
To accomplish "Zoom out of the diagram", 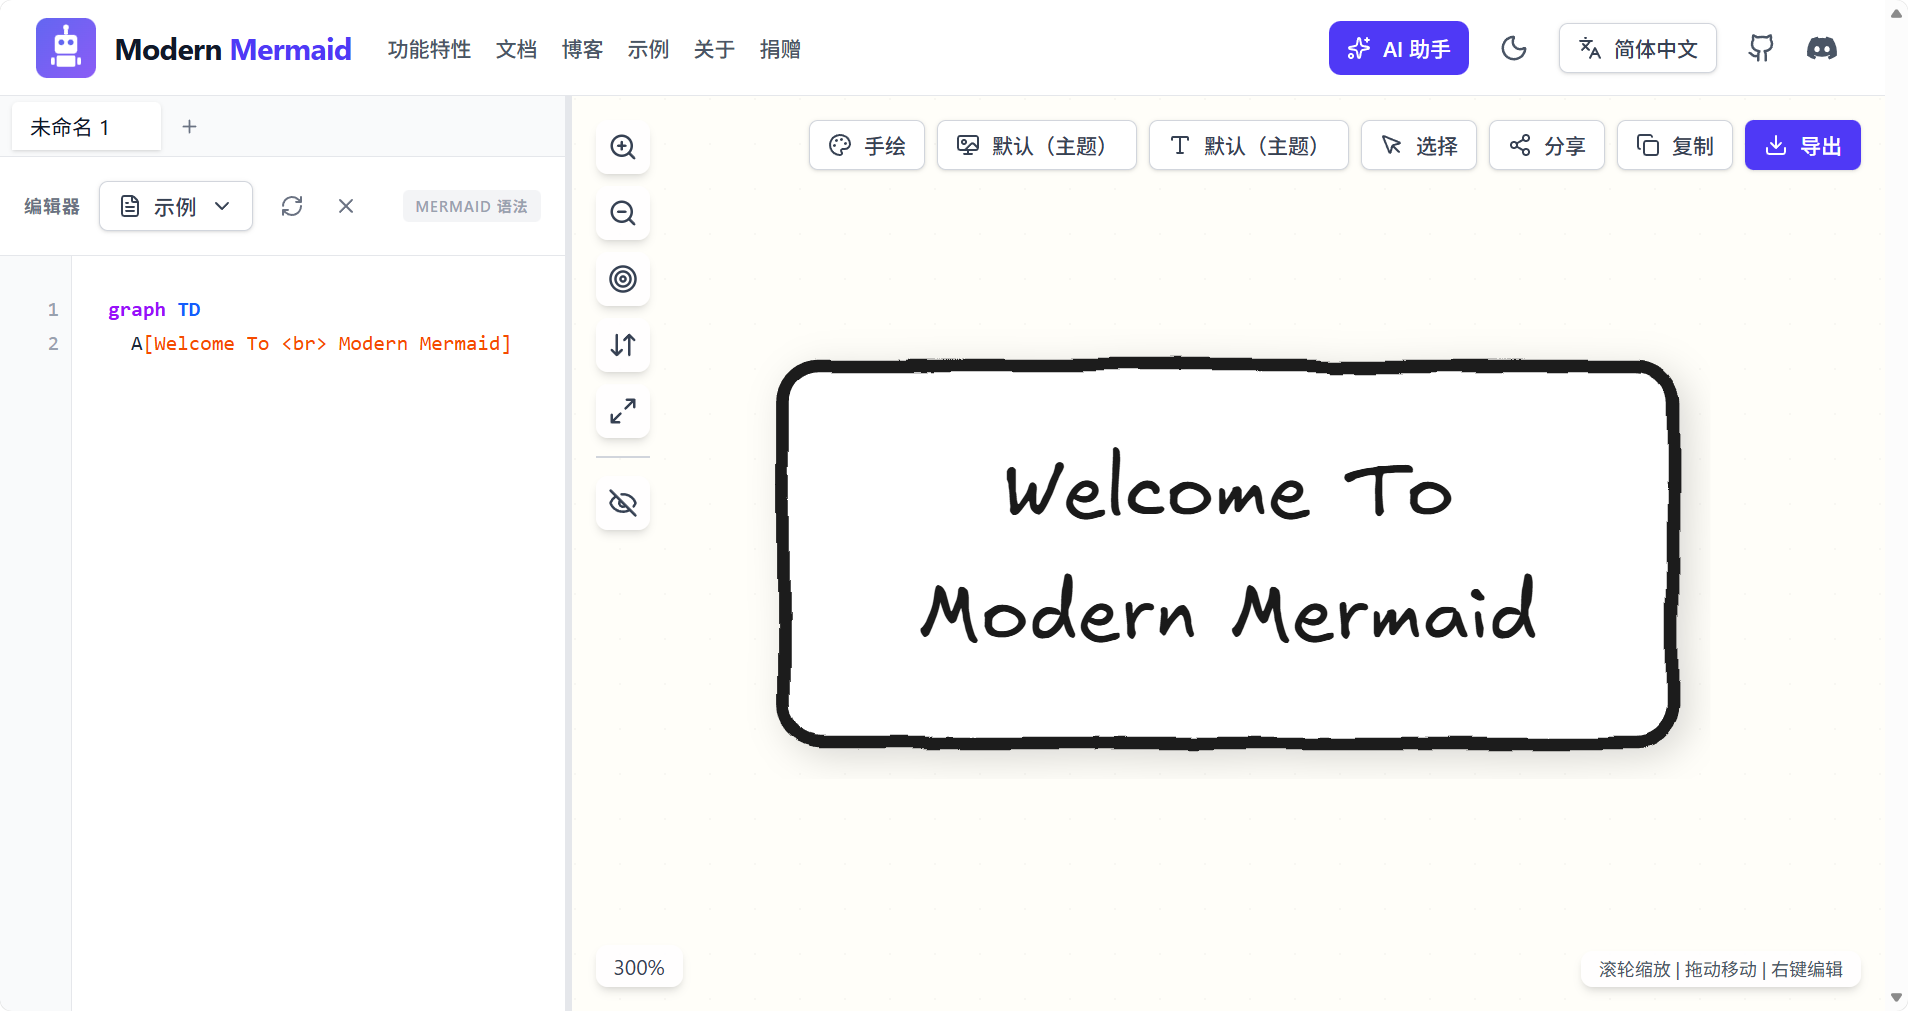I will click(x=623, y=213).
